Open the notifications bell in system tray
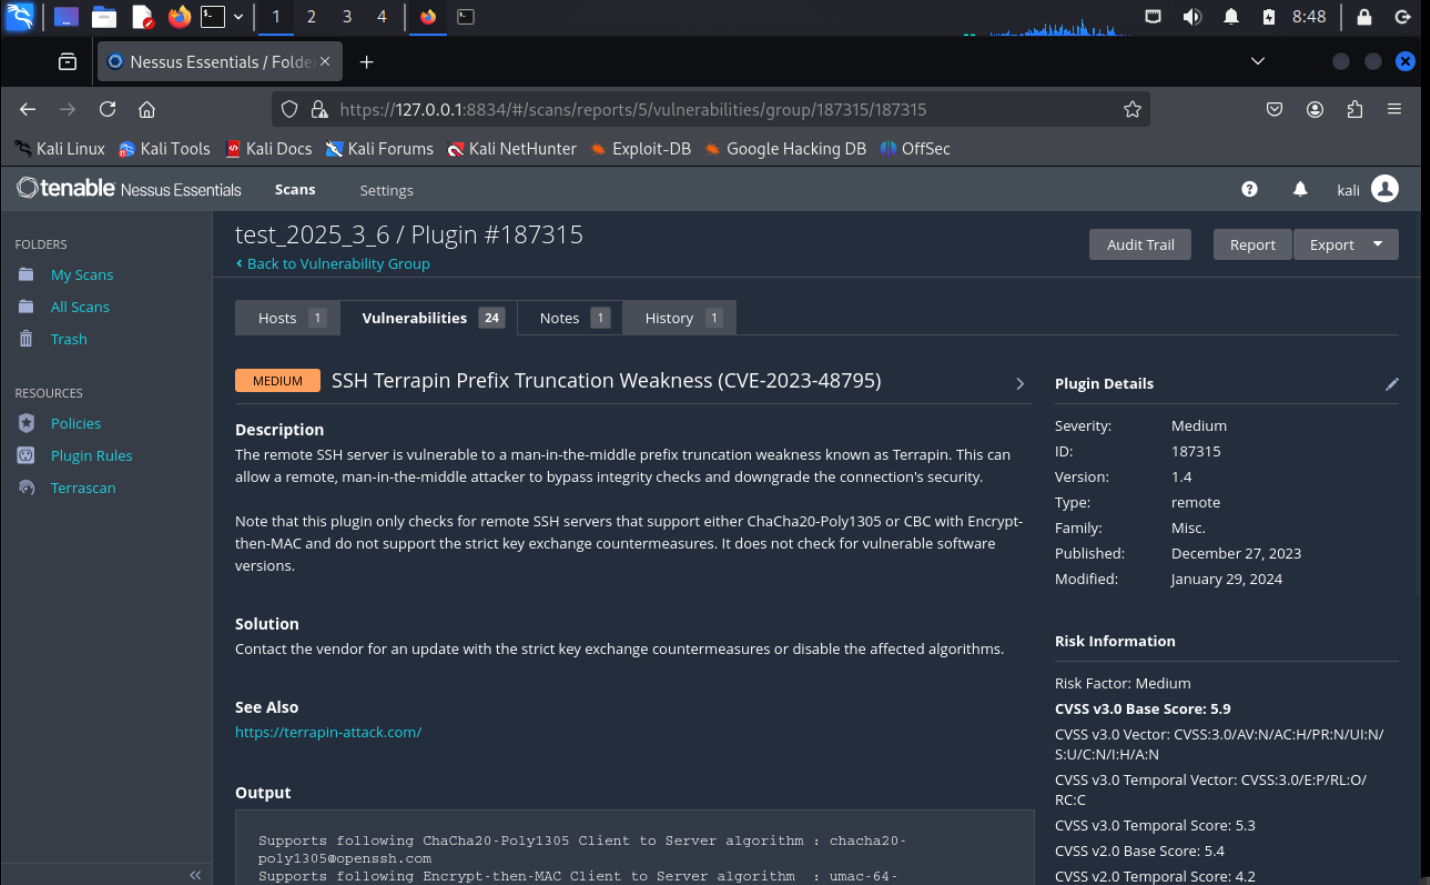 pos(1231,17)
